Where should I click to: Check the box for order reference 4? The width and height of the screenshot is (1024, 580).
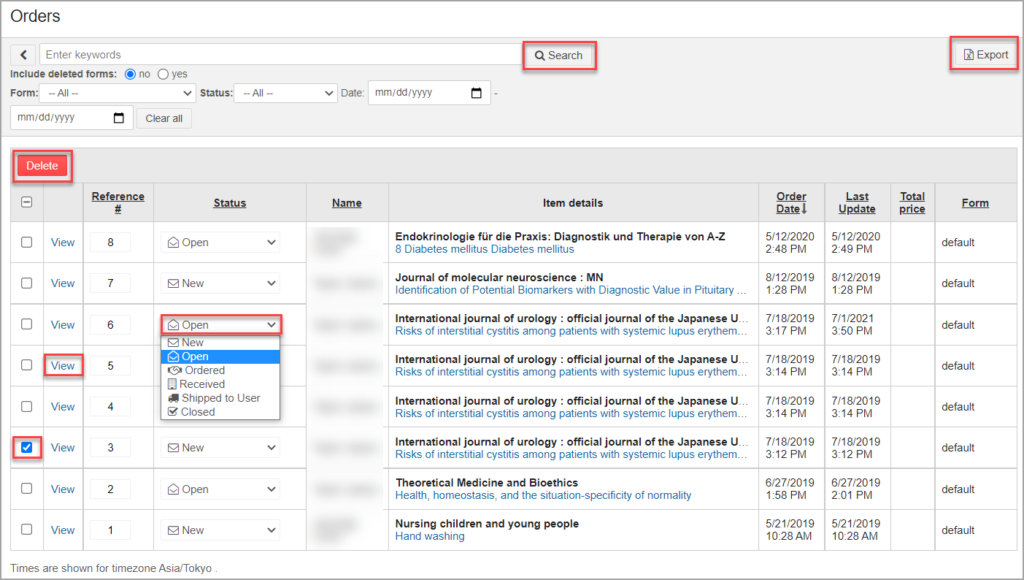click(x=27, y=406)
